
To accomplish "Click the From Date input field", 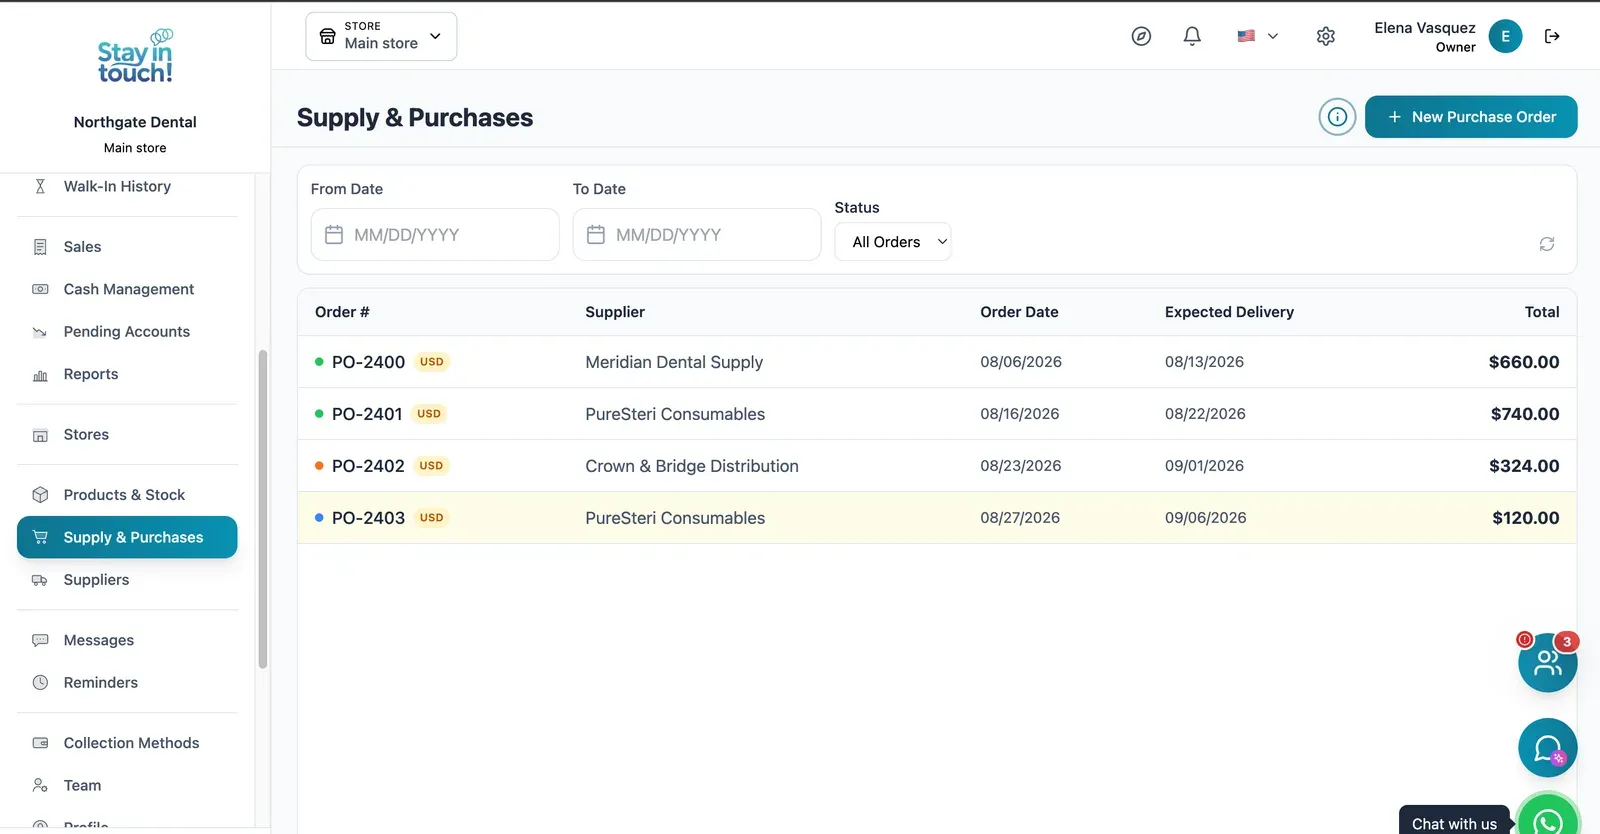I will coord(435,235).
